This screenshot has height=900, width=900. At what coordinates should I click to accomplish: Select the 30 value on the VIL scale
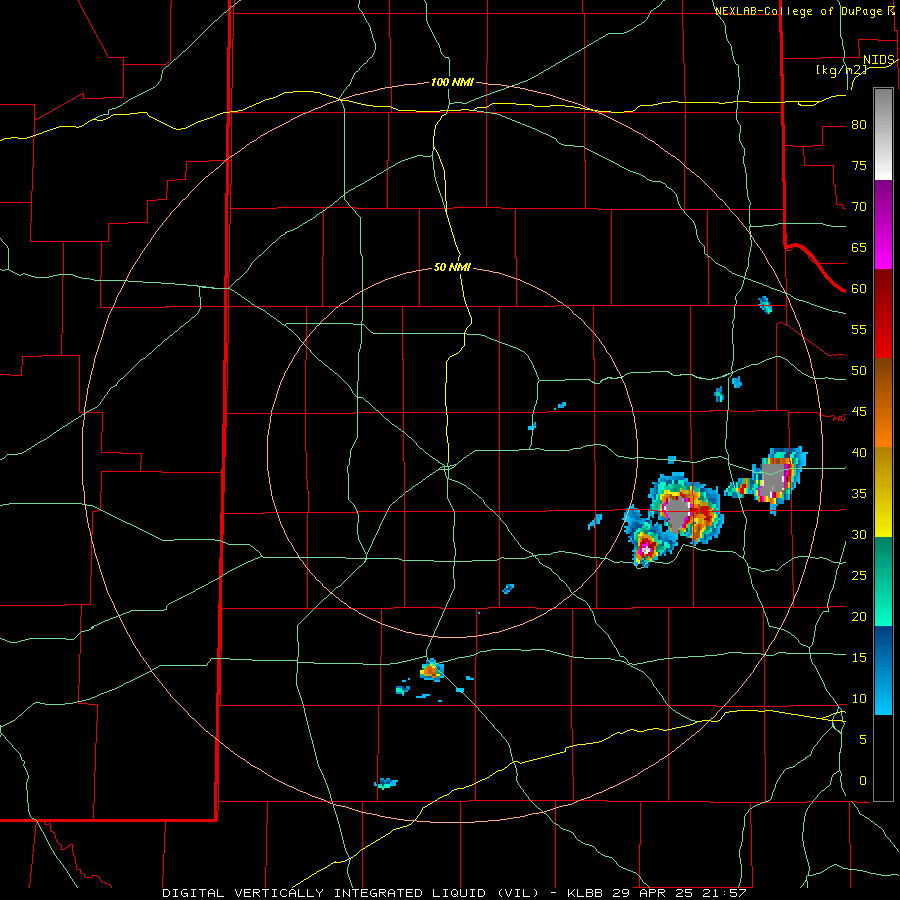(859, 534)
